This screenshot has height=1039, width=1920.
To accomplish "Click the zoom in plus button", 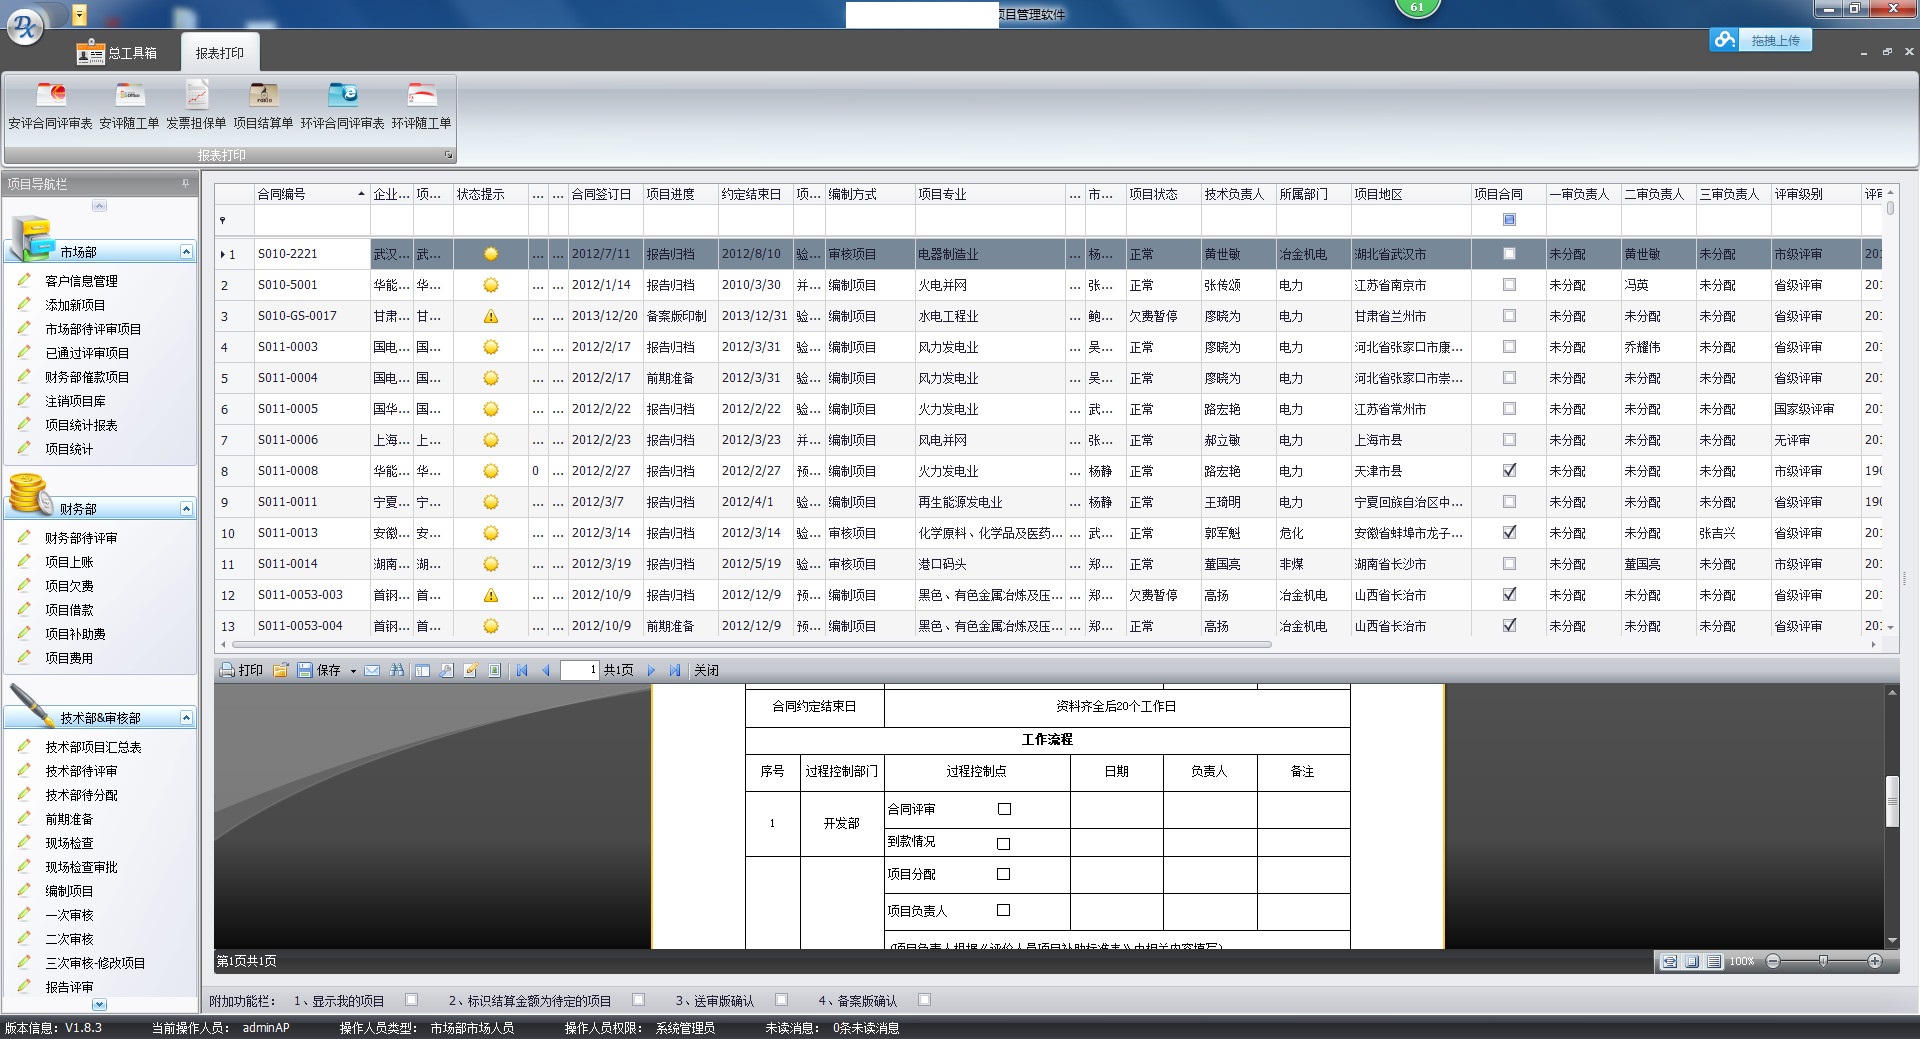I will [x=1875, y=961].
